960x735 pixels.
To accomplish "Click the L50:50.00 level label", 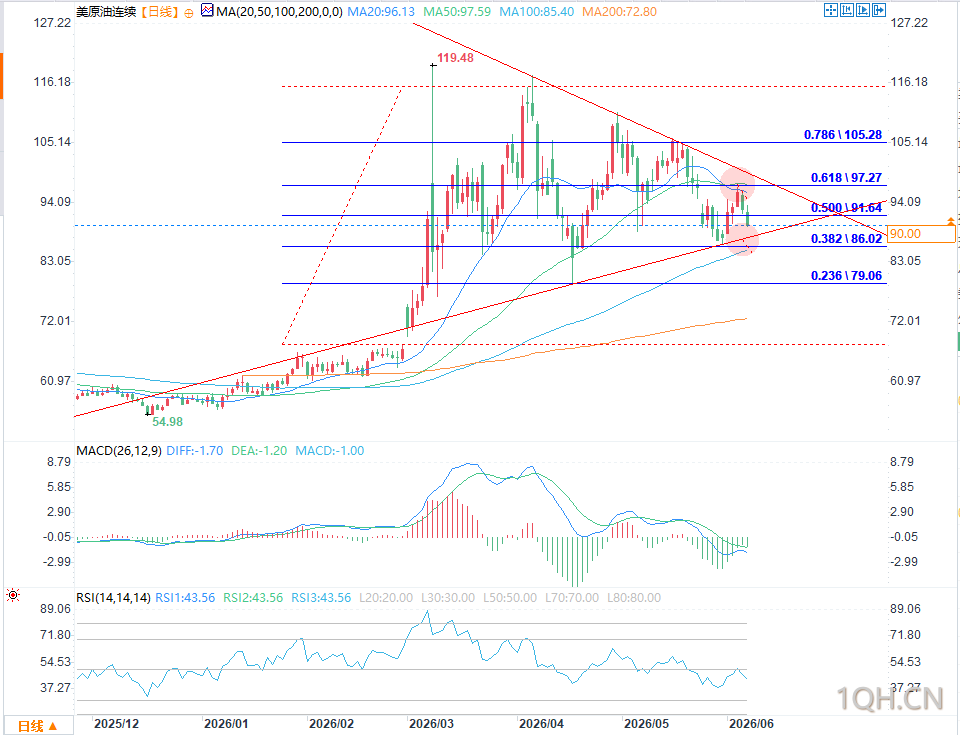I will click(x=510, y=598).
